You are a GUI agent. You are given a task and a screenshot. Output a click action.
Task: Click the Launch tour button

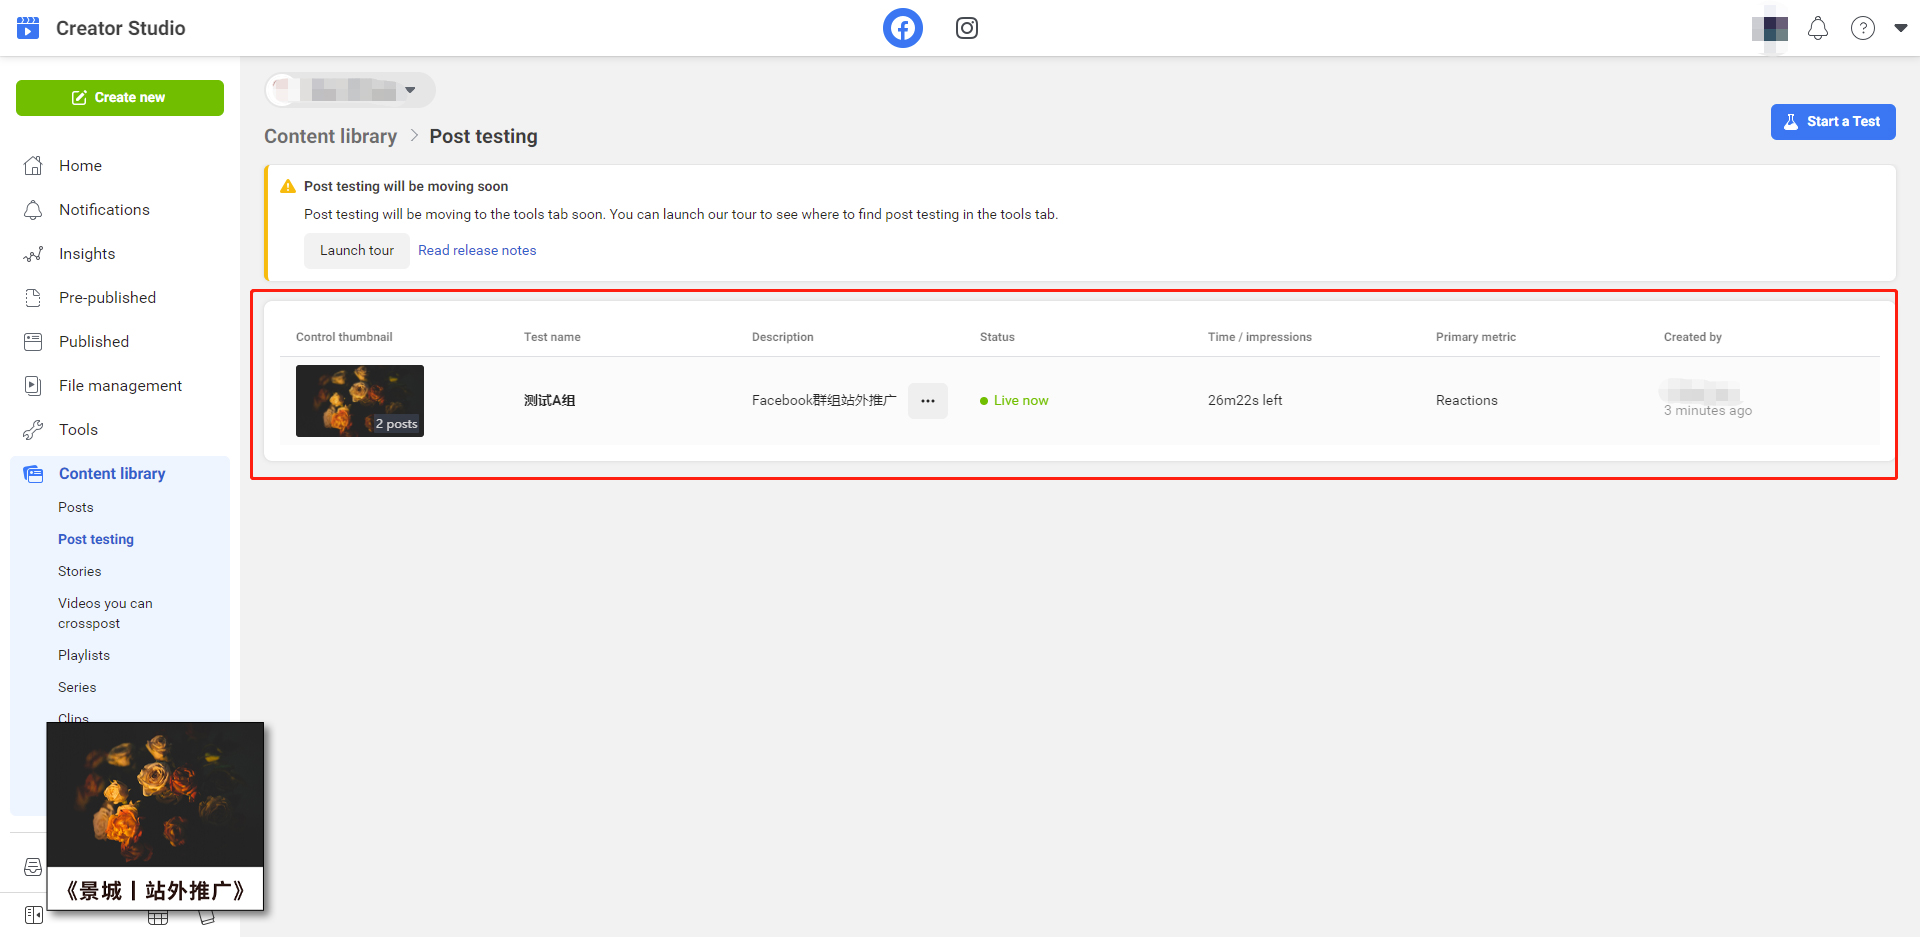click(x=356, y=251)
